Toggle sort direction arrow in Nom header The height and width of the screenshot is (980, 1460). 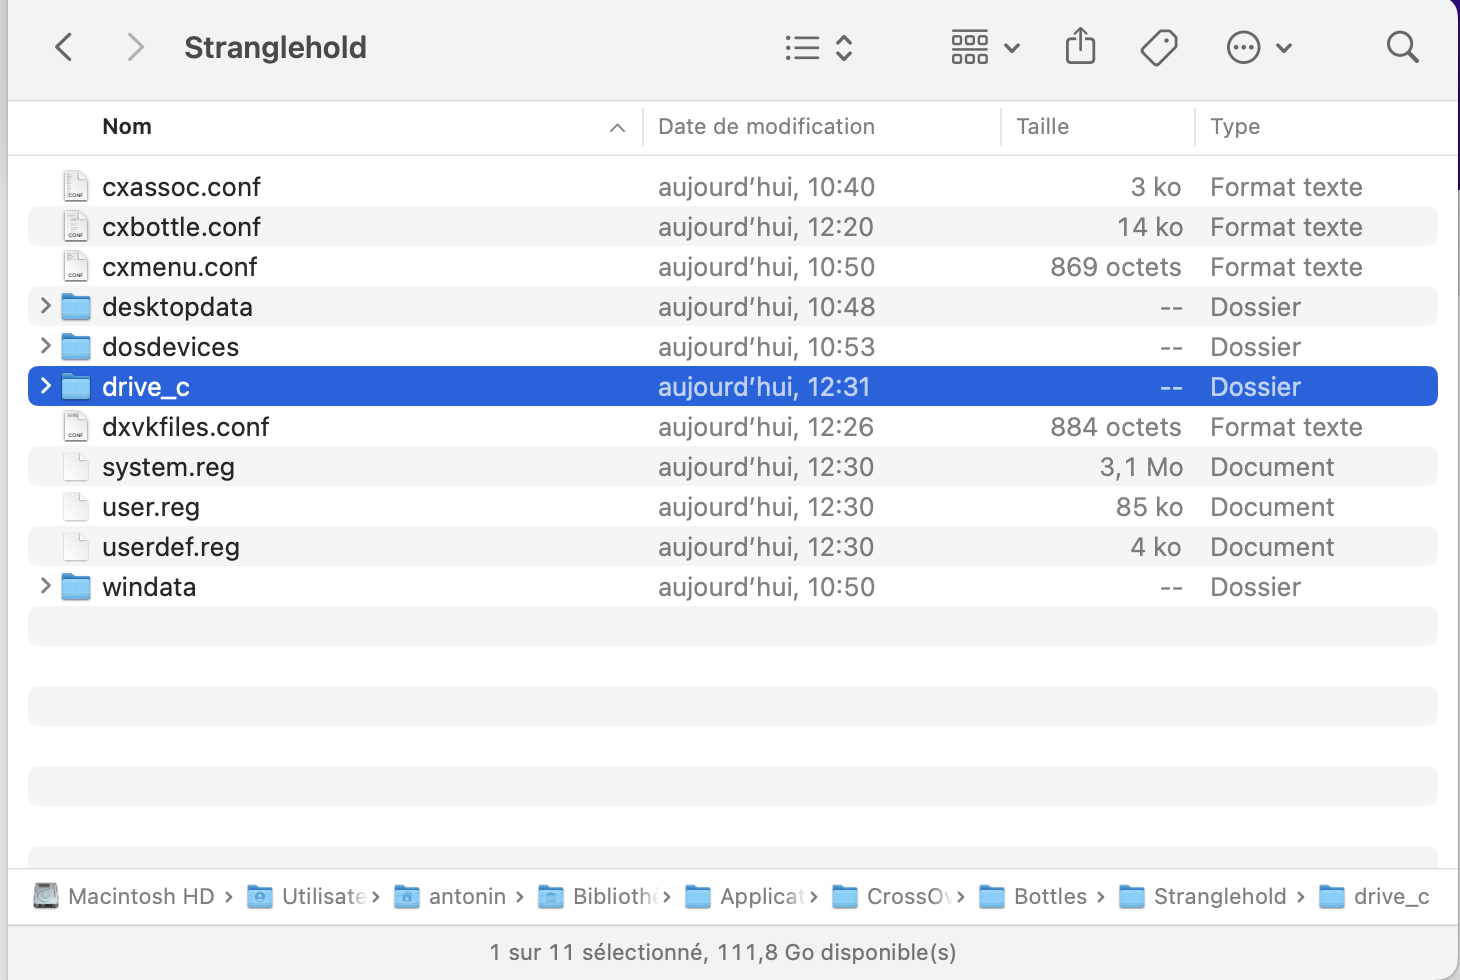pos(617,128)
